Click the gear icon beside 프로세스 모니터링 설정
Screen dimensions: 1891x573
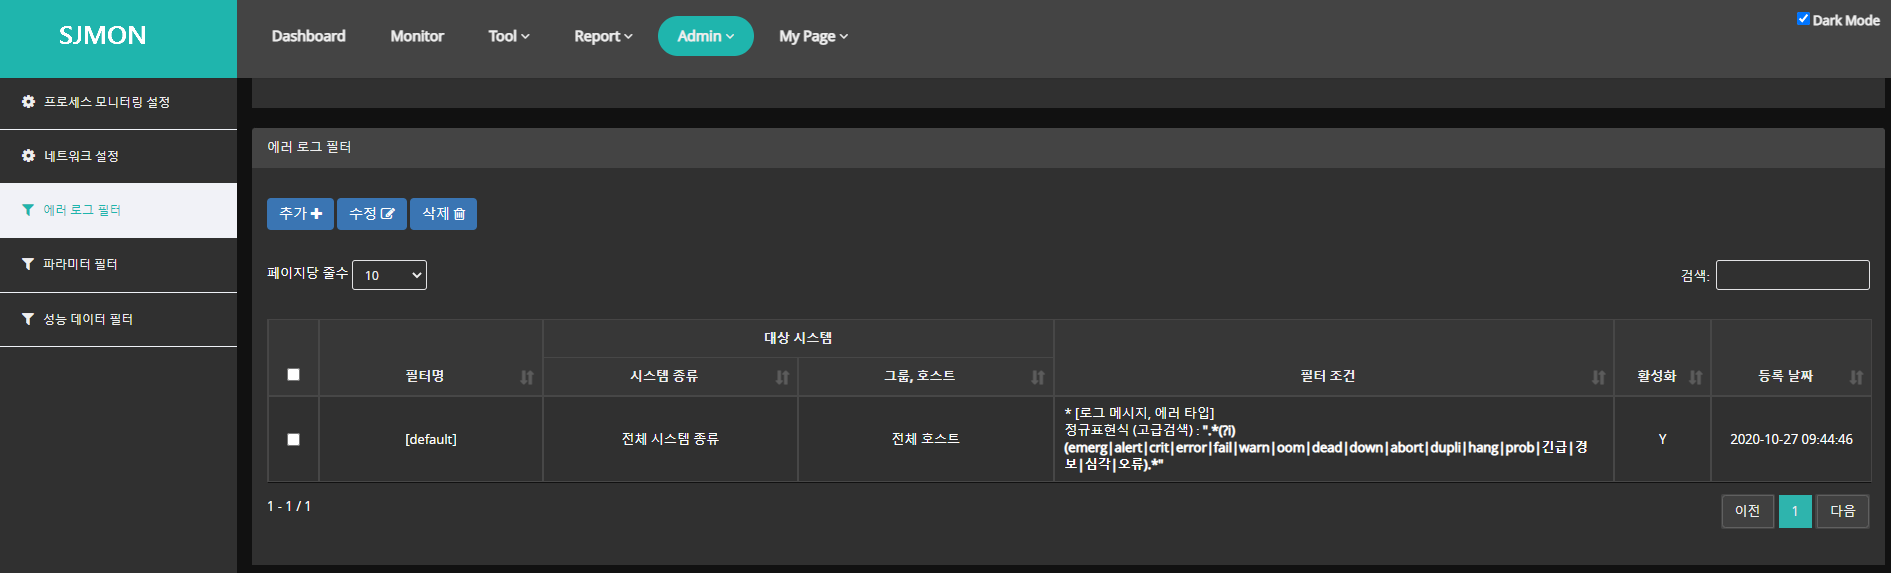coord(28,102)
